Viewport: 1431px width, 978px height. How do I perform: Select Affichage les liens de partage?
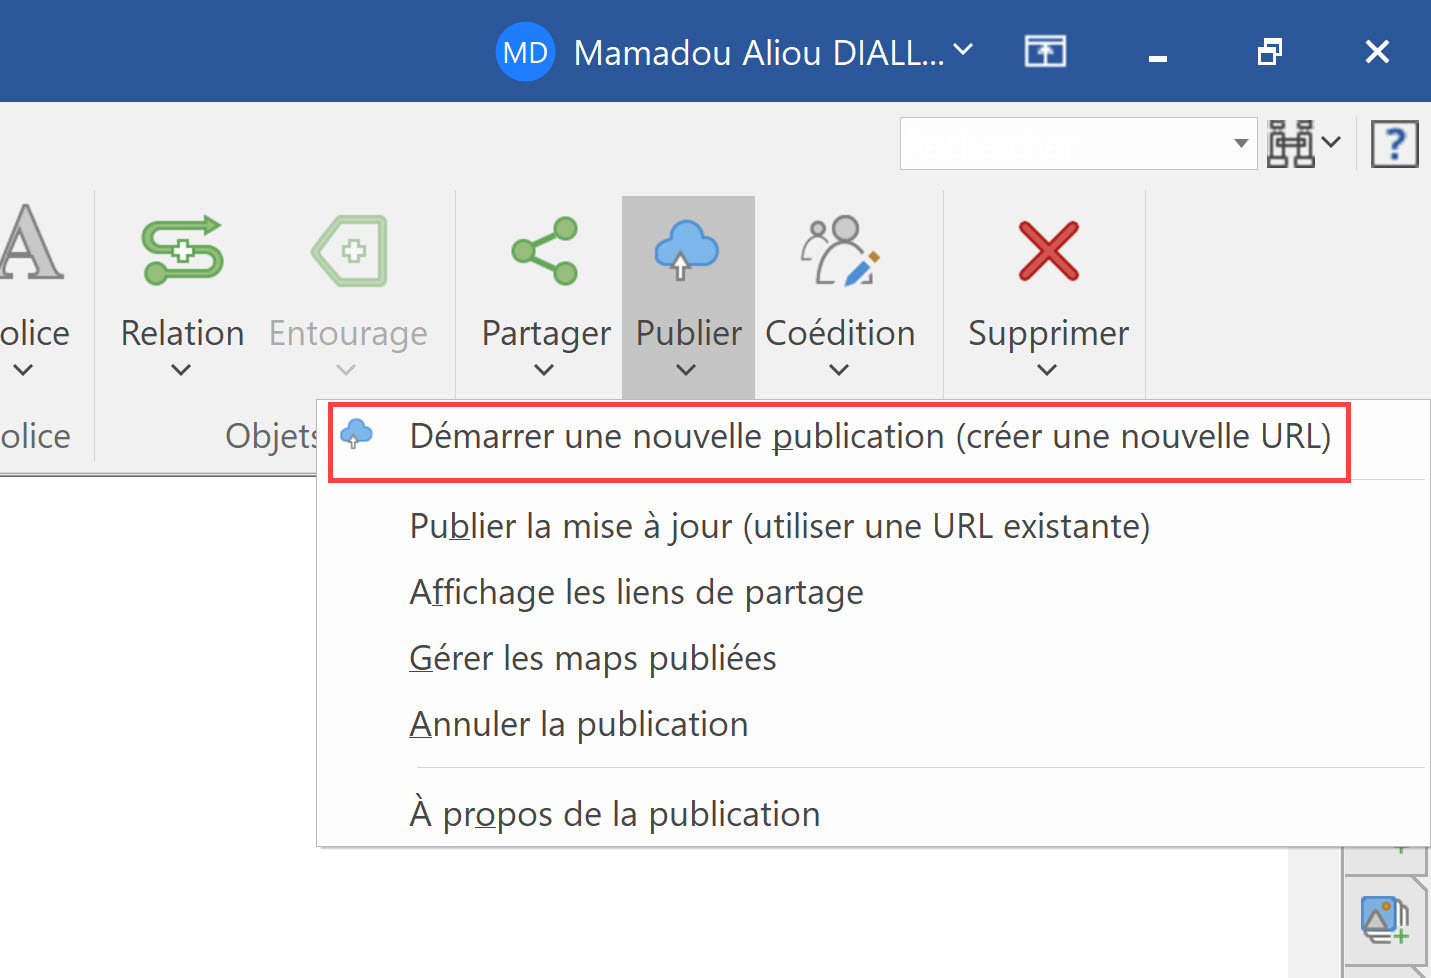click(636, 592)
